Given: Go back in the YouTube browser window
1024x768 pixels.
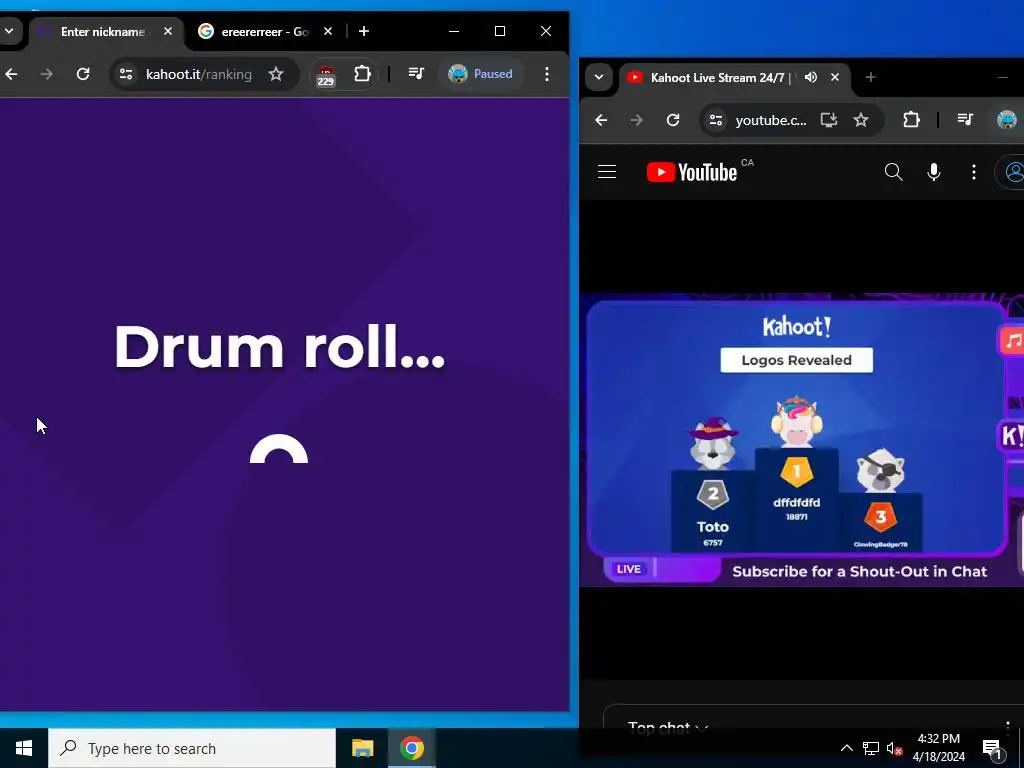Looking at the screenshot, I should point(601,120).
